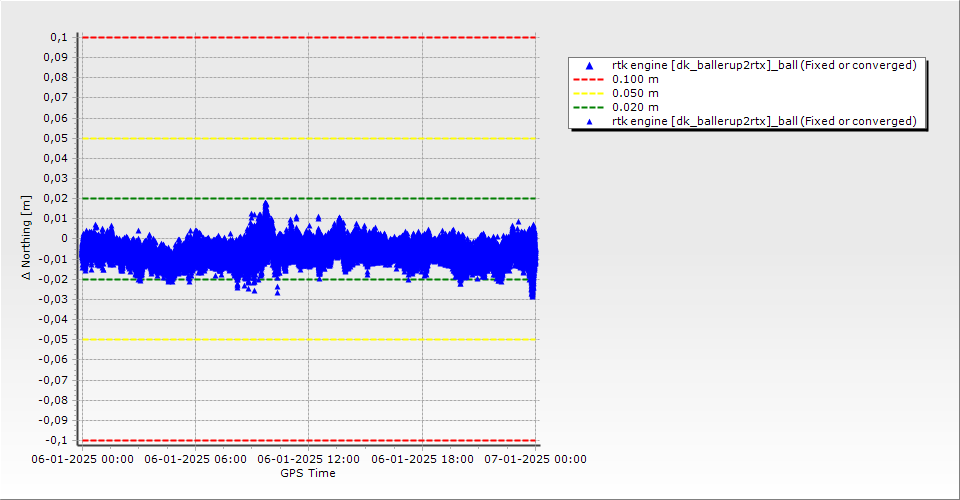Image resolution: width=960 pixels, height=500 pixels.
Task: Click the '0' y-axis label
Action: click(65, 239)
